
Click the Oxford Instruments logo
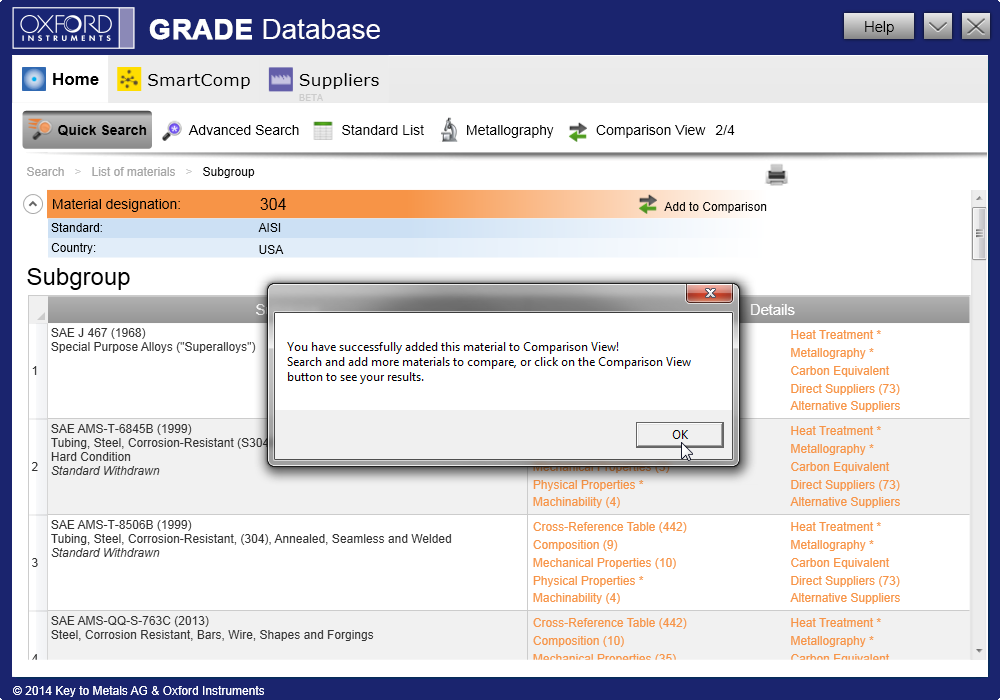coord(73,28)
